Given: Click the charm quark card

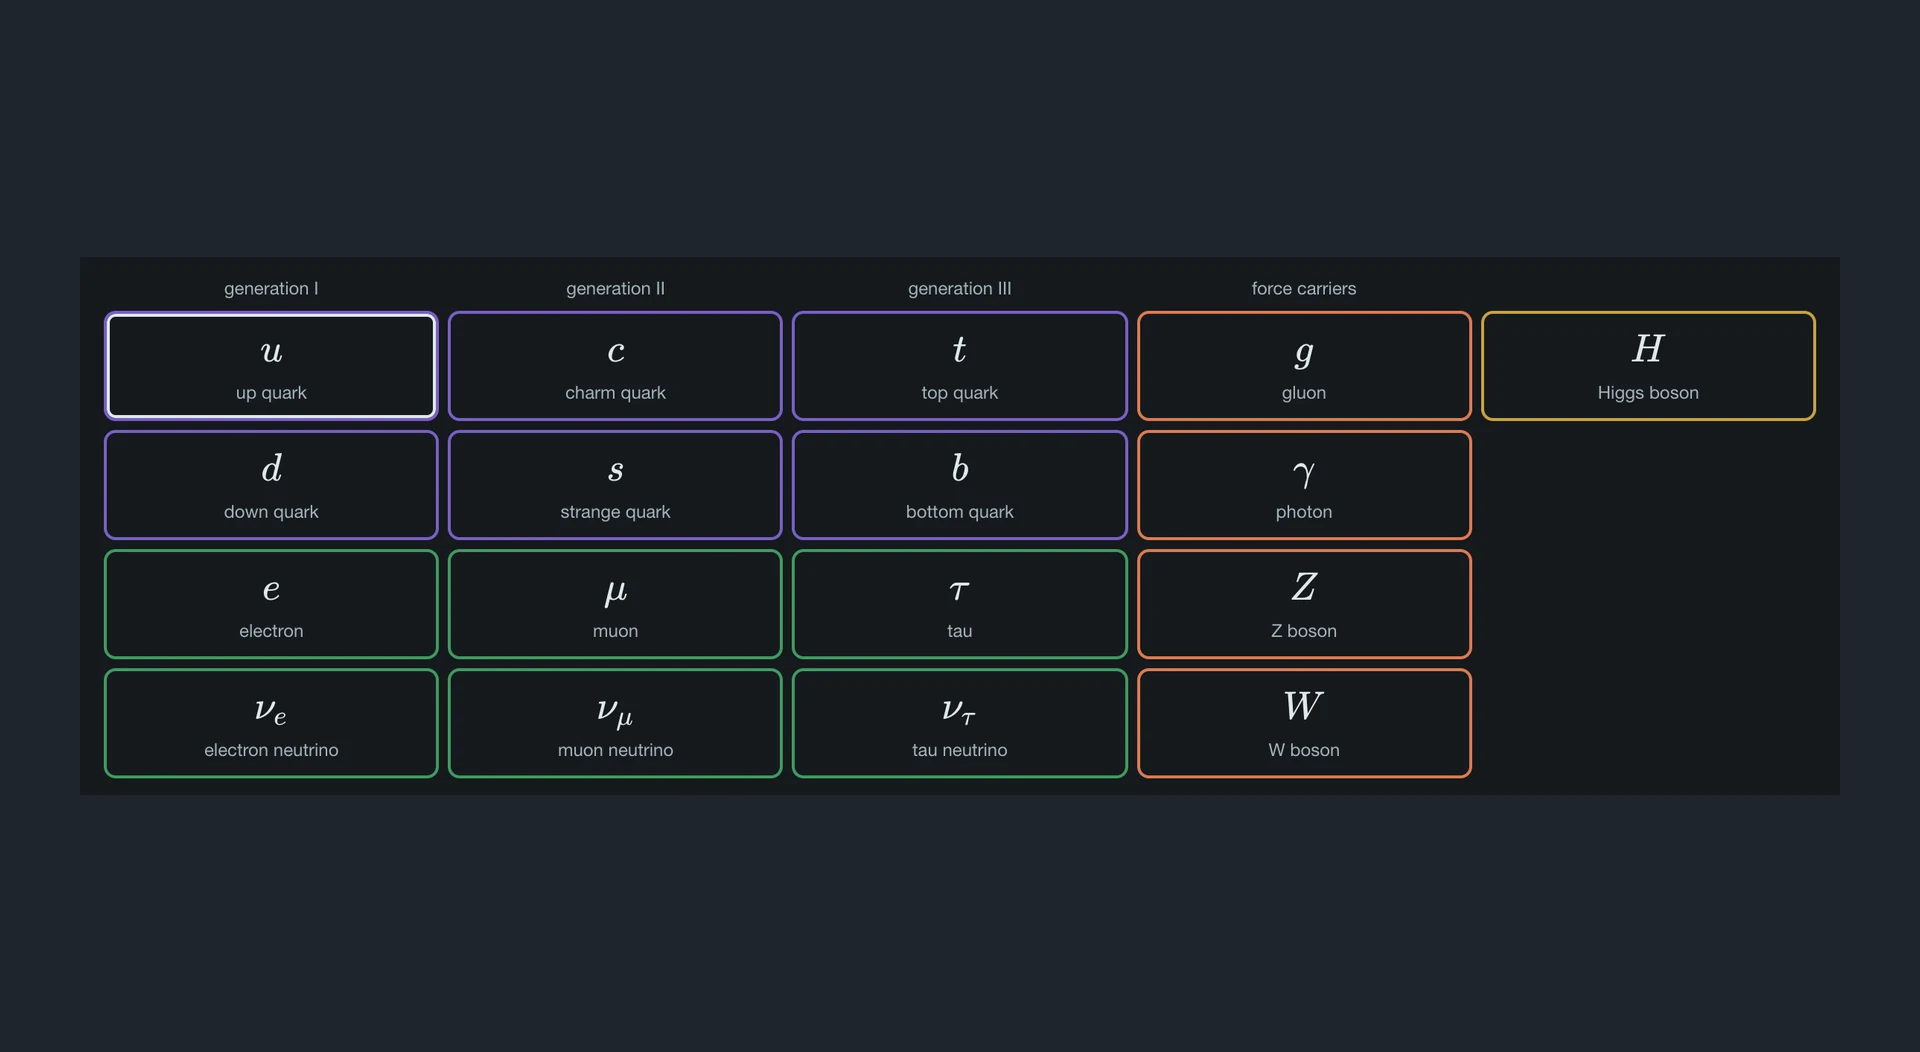Looking at the screenshot, I should (615, 366).
